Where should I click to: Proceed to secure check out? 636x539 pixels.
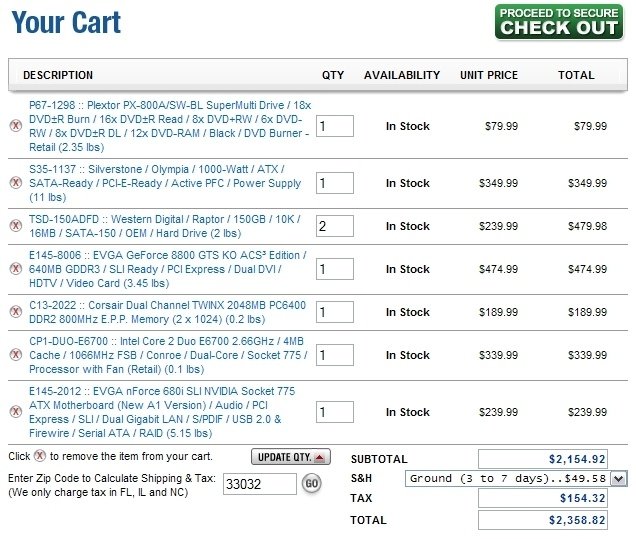(558, 21)
